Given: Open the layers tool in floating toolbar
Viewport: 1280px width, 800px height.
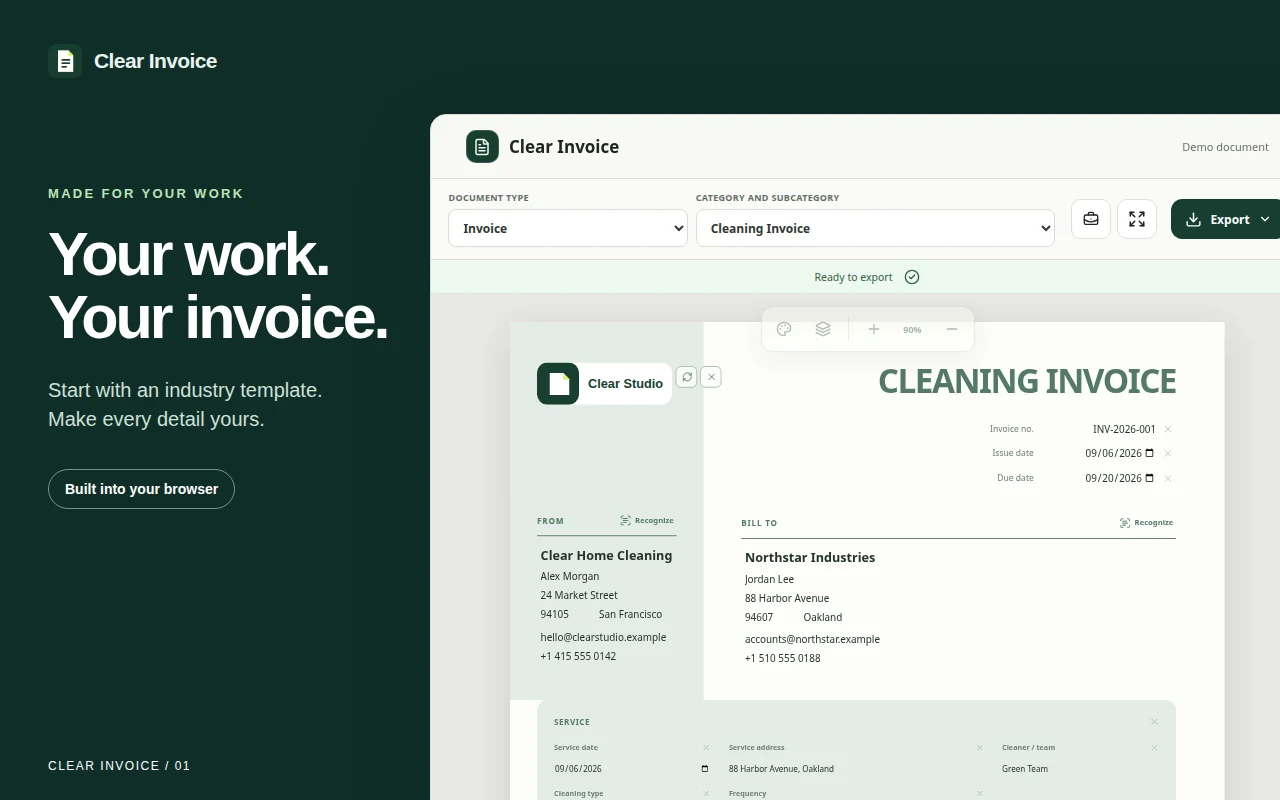Looking at the screenshot, I should [x=823, y=329].
